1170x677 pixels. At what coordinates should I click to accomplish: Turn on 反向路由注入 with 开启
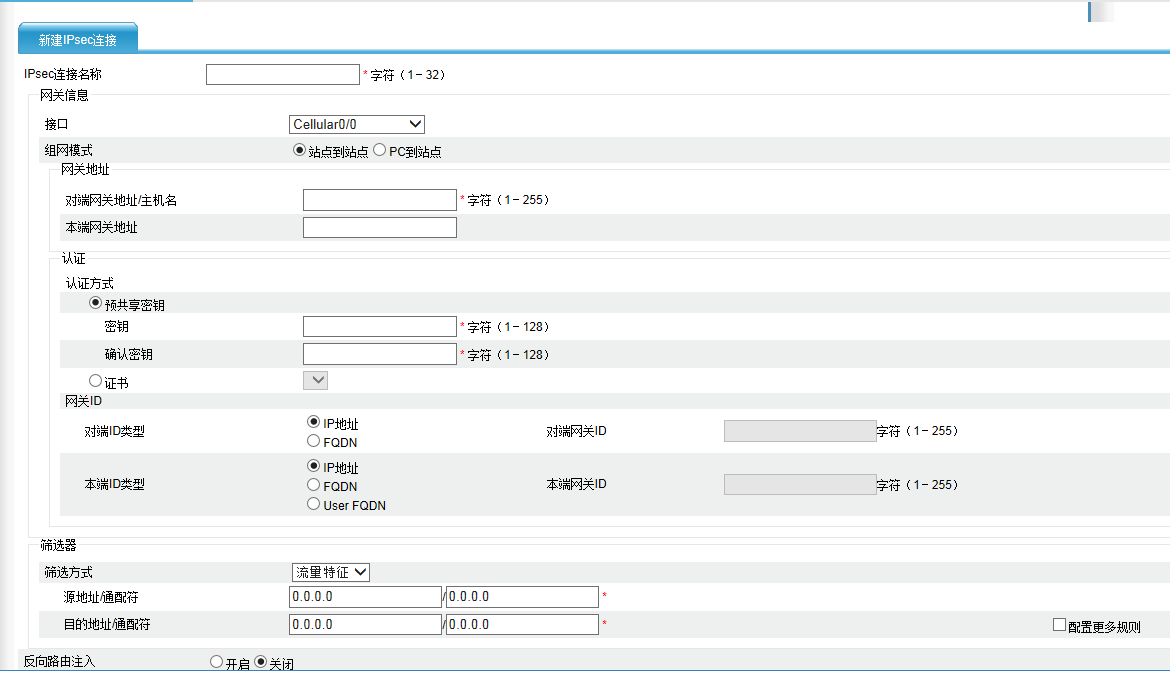(x=216, y=662)
